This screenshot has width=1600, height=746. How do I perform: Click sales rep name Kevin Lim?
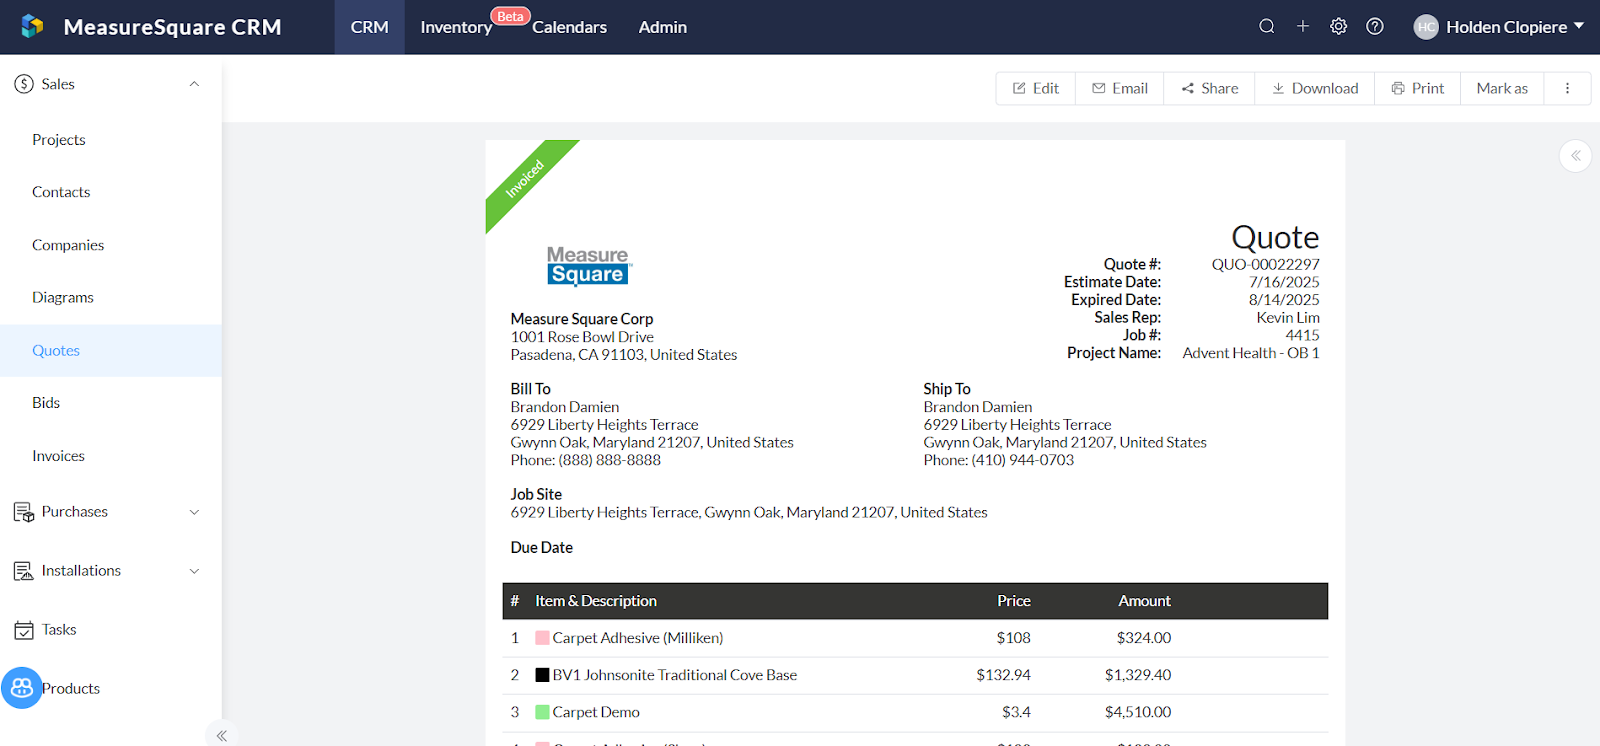(x=1288, y=318)
